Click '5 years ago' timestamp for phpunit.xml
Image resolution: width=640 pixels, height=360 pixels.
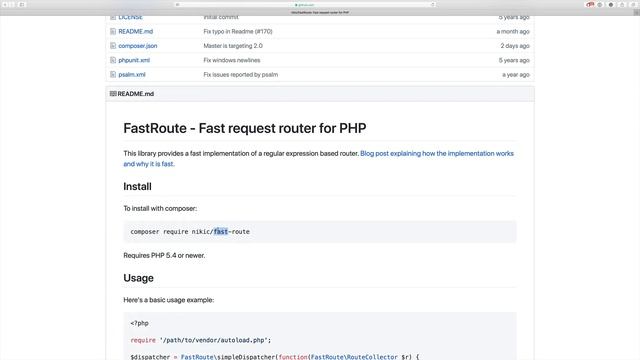pyautogui.click(x=514, y=60)
